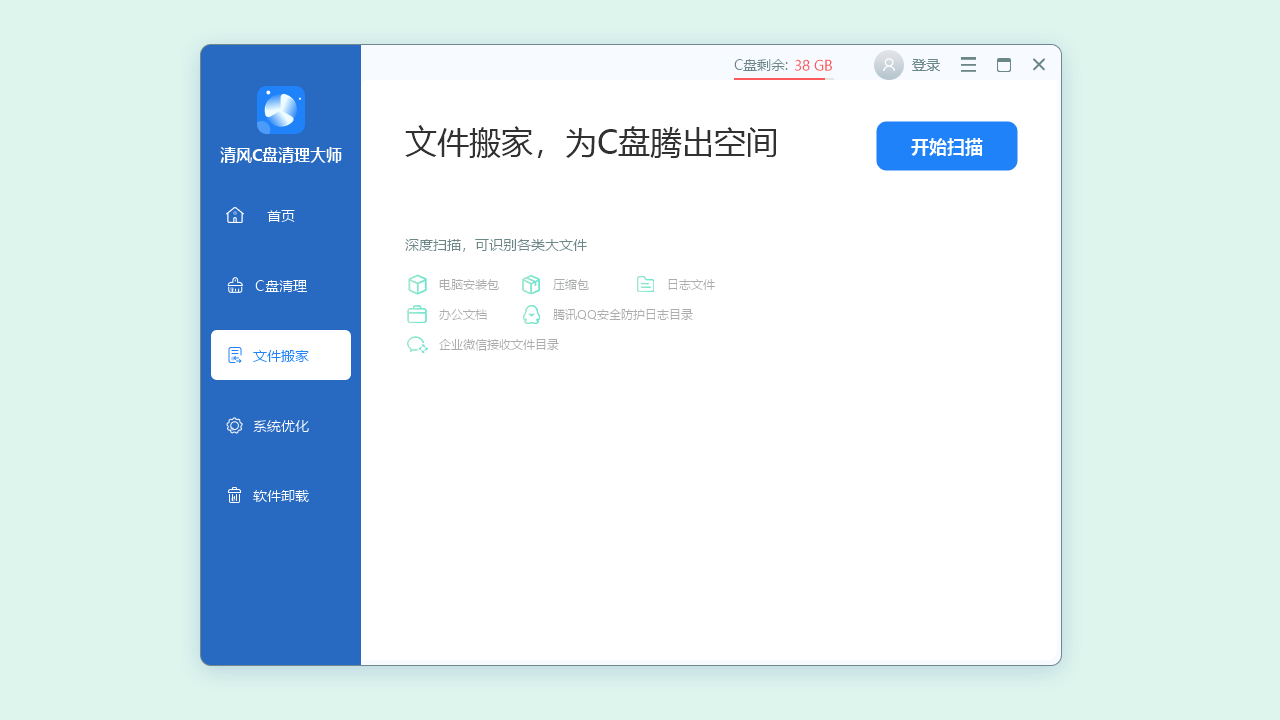The width and height of the screenshot is (1280, 720).
Task: Click the 压缩包 archive box icon
Action: click(x=531, y=284)
